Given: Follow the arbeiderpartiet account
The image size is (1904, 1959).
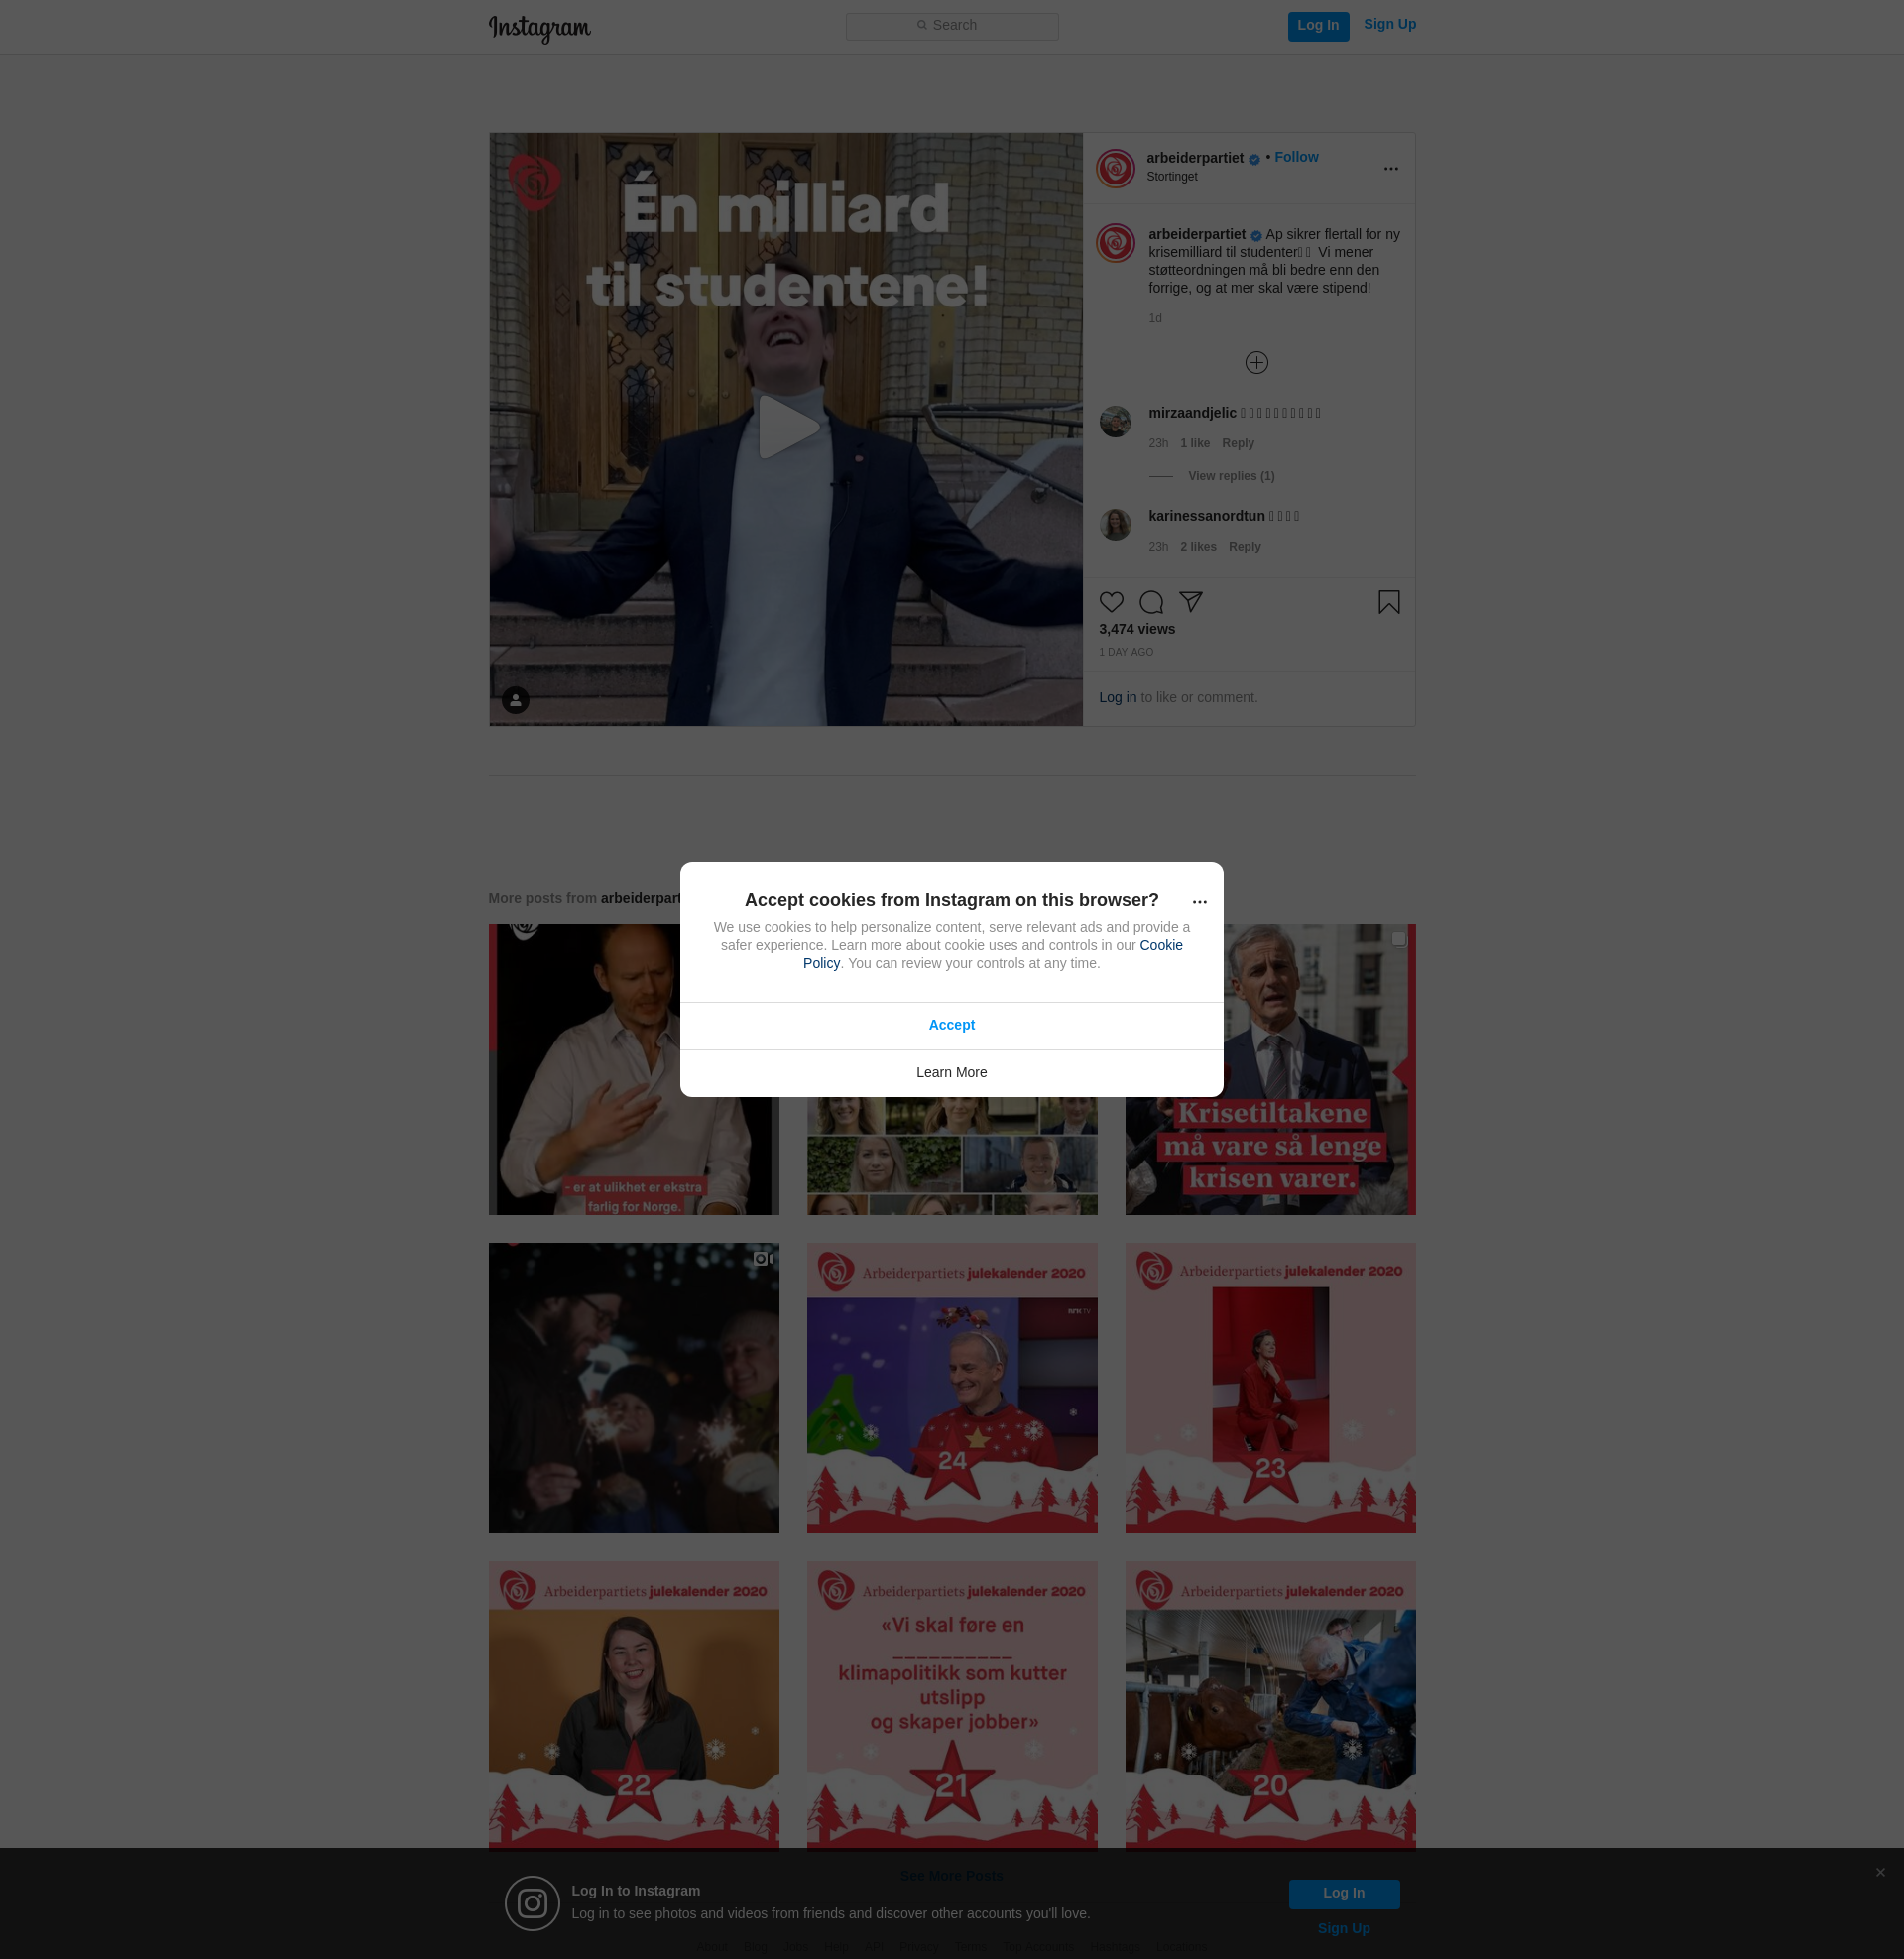Looking at the screenshot, I should coord(1296,157).
